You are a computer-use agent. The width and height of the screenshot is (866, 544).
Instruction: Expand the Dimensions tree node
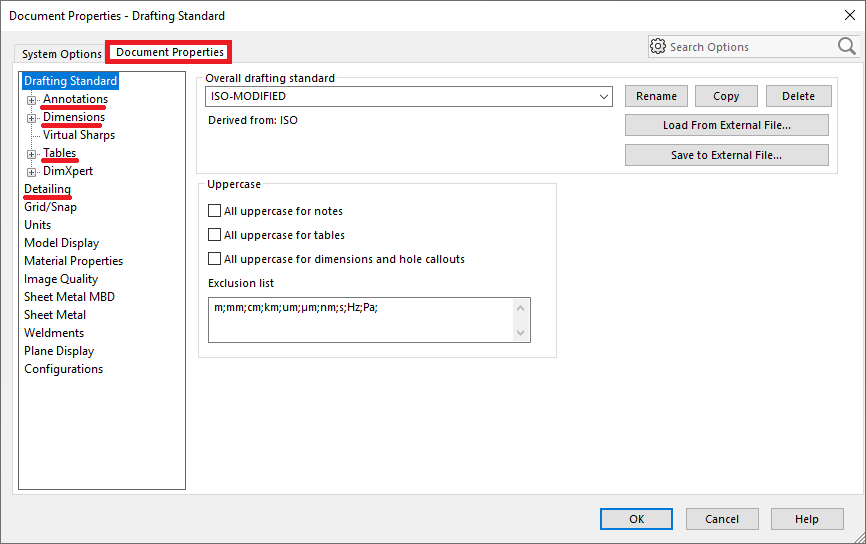32,118
